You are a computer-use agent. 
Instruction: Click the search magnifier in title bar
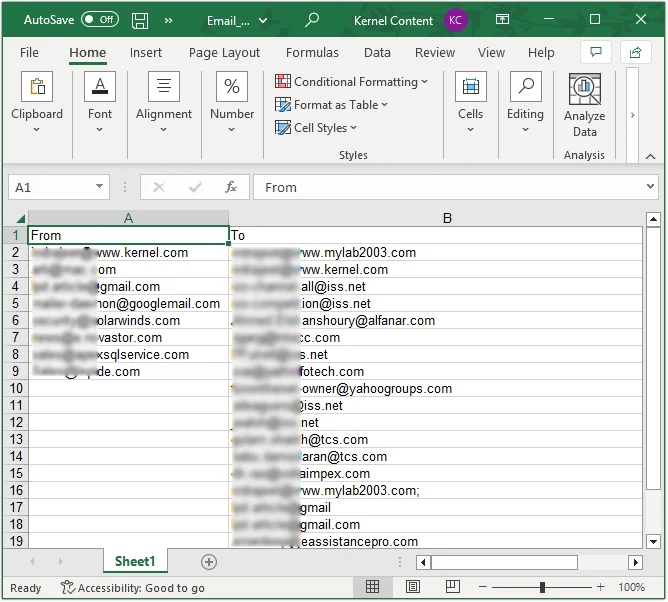click(x=312, y=20)
